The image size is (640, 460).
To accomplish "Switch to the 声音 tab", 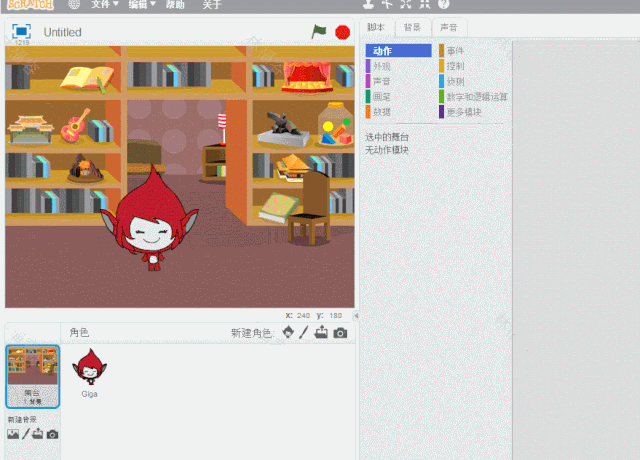I will [x=450, y=27].
